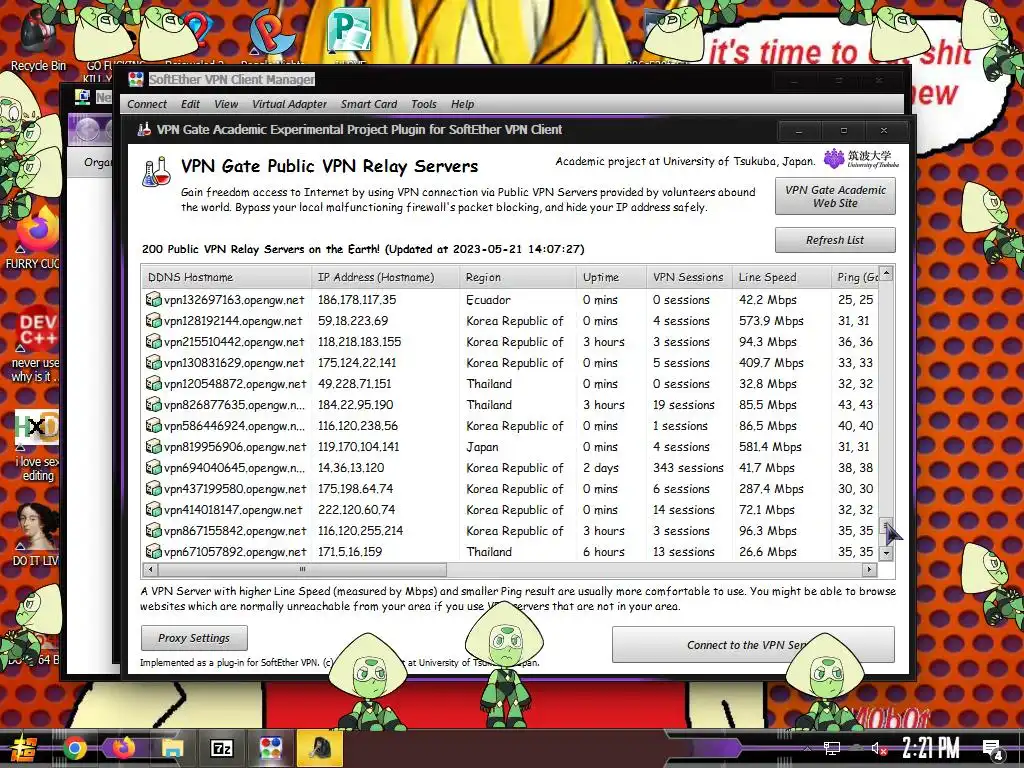The width and height of the screenshot is (1024, 768).
Task: Open the Tools menu
Action: point(424,104)
